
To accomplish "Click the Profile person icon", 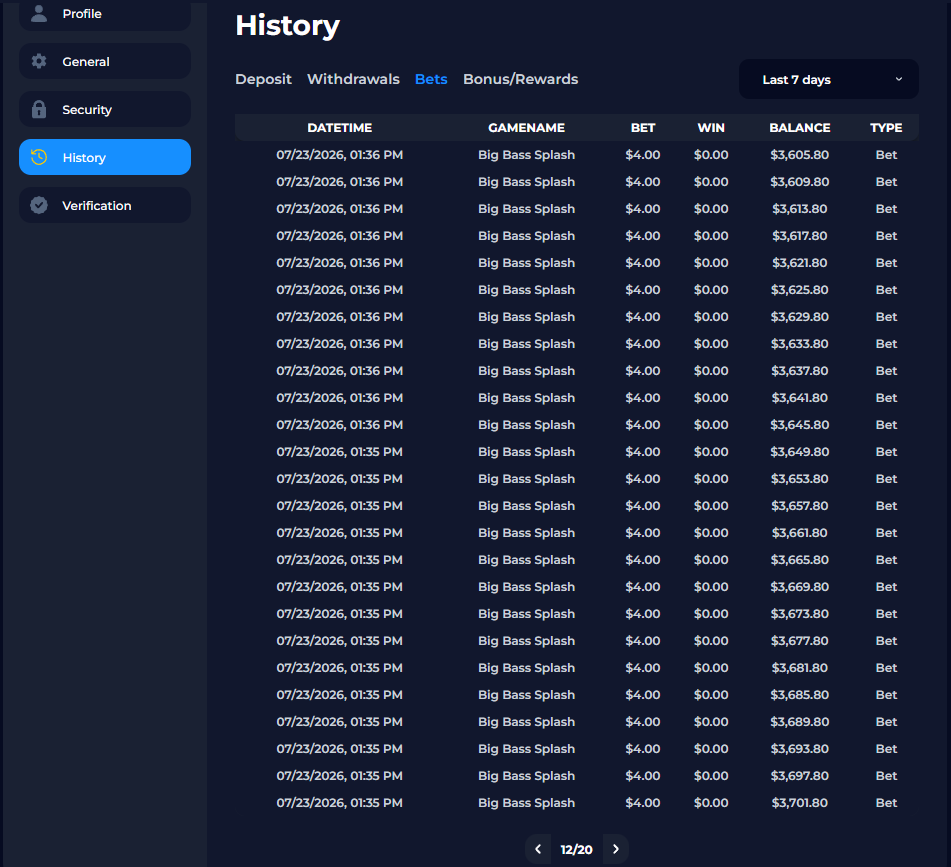I will pos(39,13).
